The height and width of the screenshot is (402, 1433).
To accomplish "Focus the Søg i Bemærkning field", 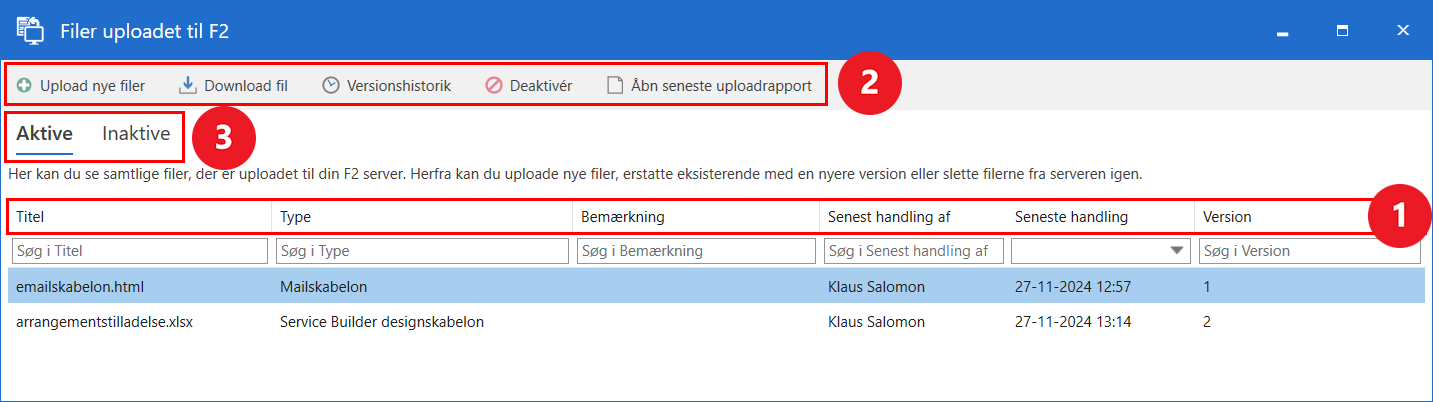I will [x=697, y=251].
